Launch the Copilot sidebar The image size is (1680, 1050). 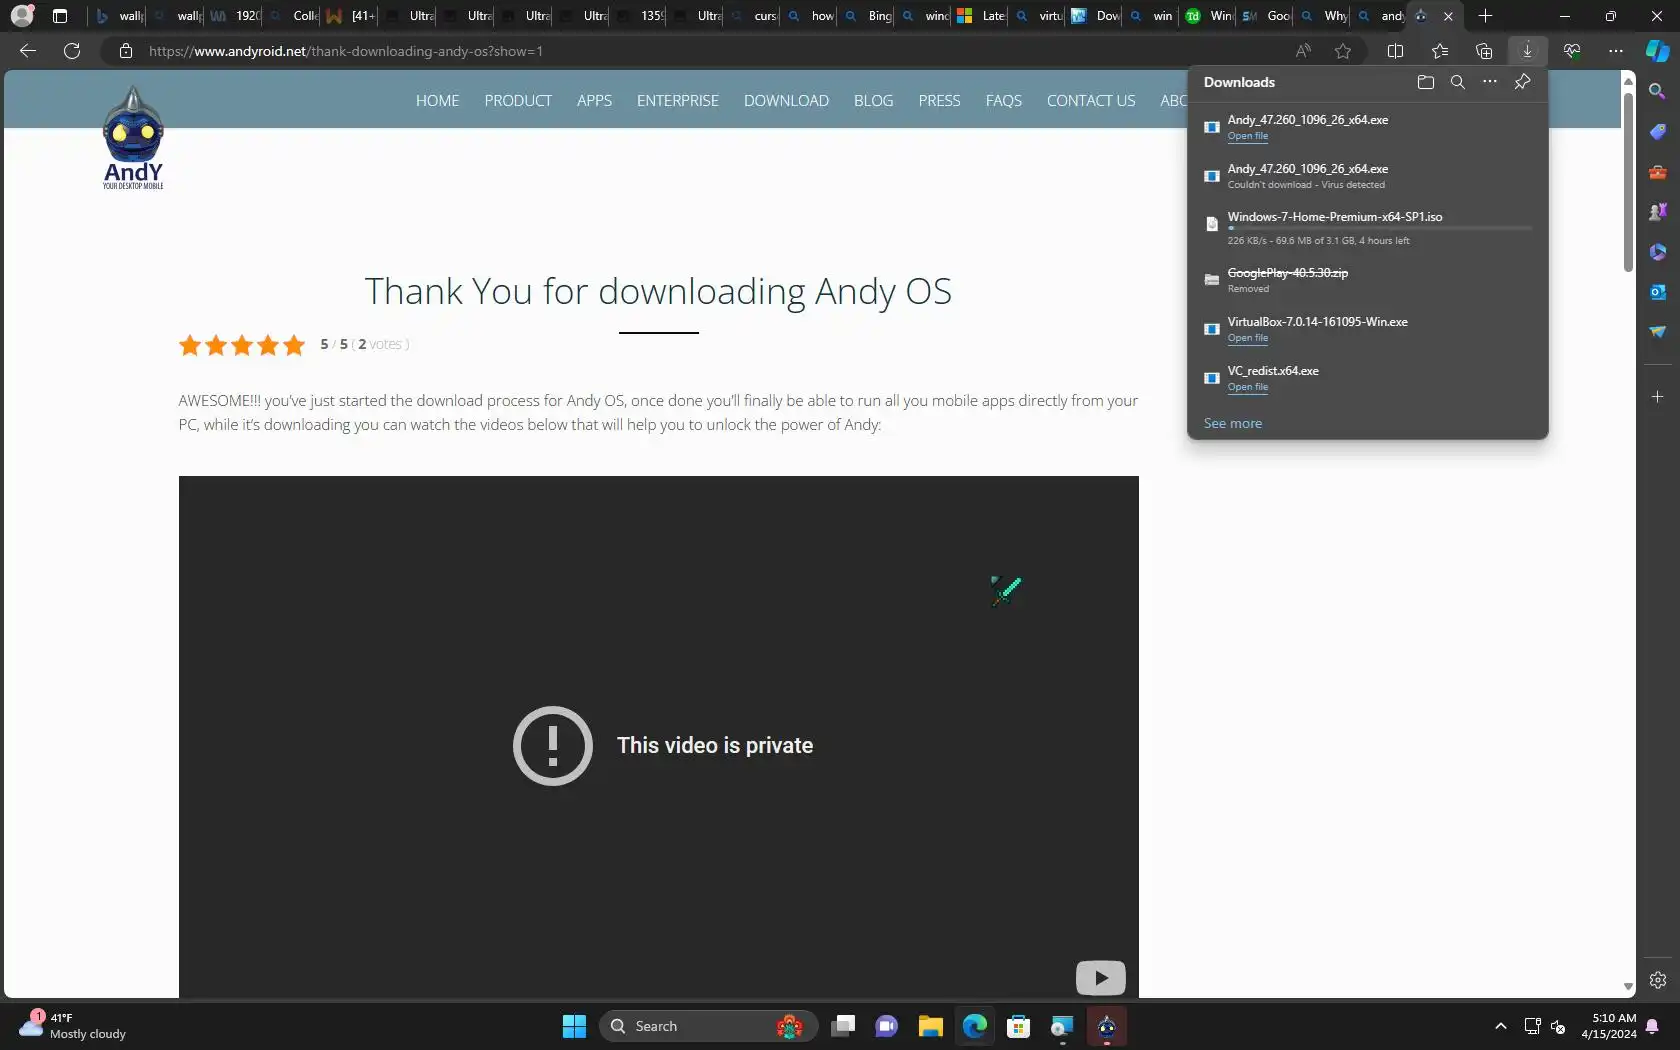tap(1658, 51)
